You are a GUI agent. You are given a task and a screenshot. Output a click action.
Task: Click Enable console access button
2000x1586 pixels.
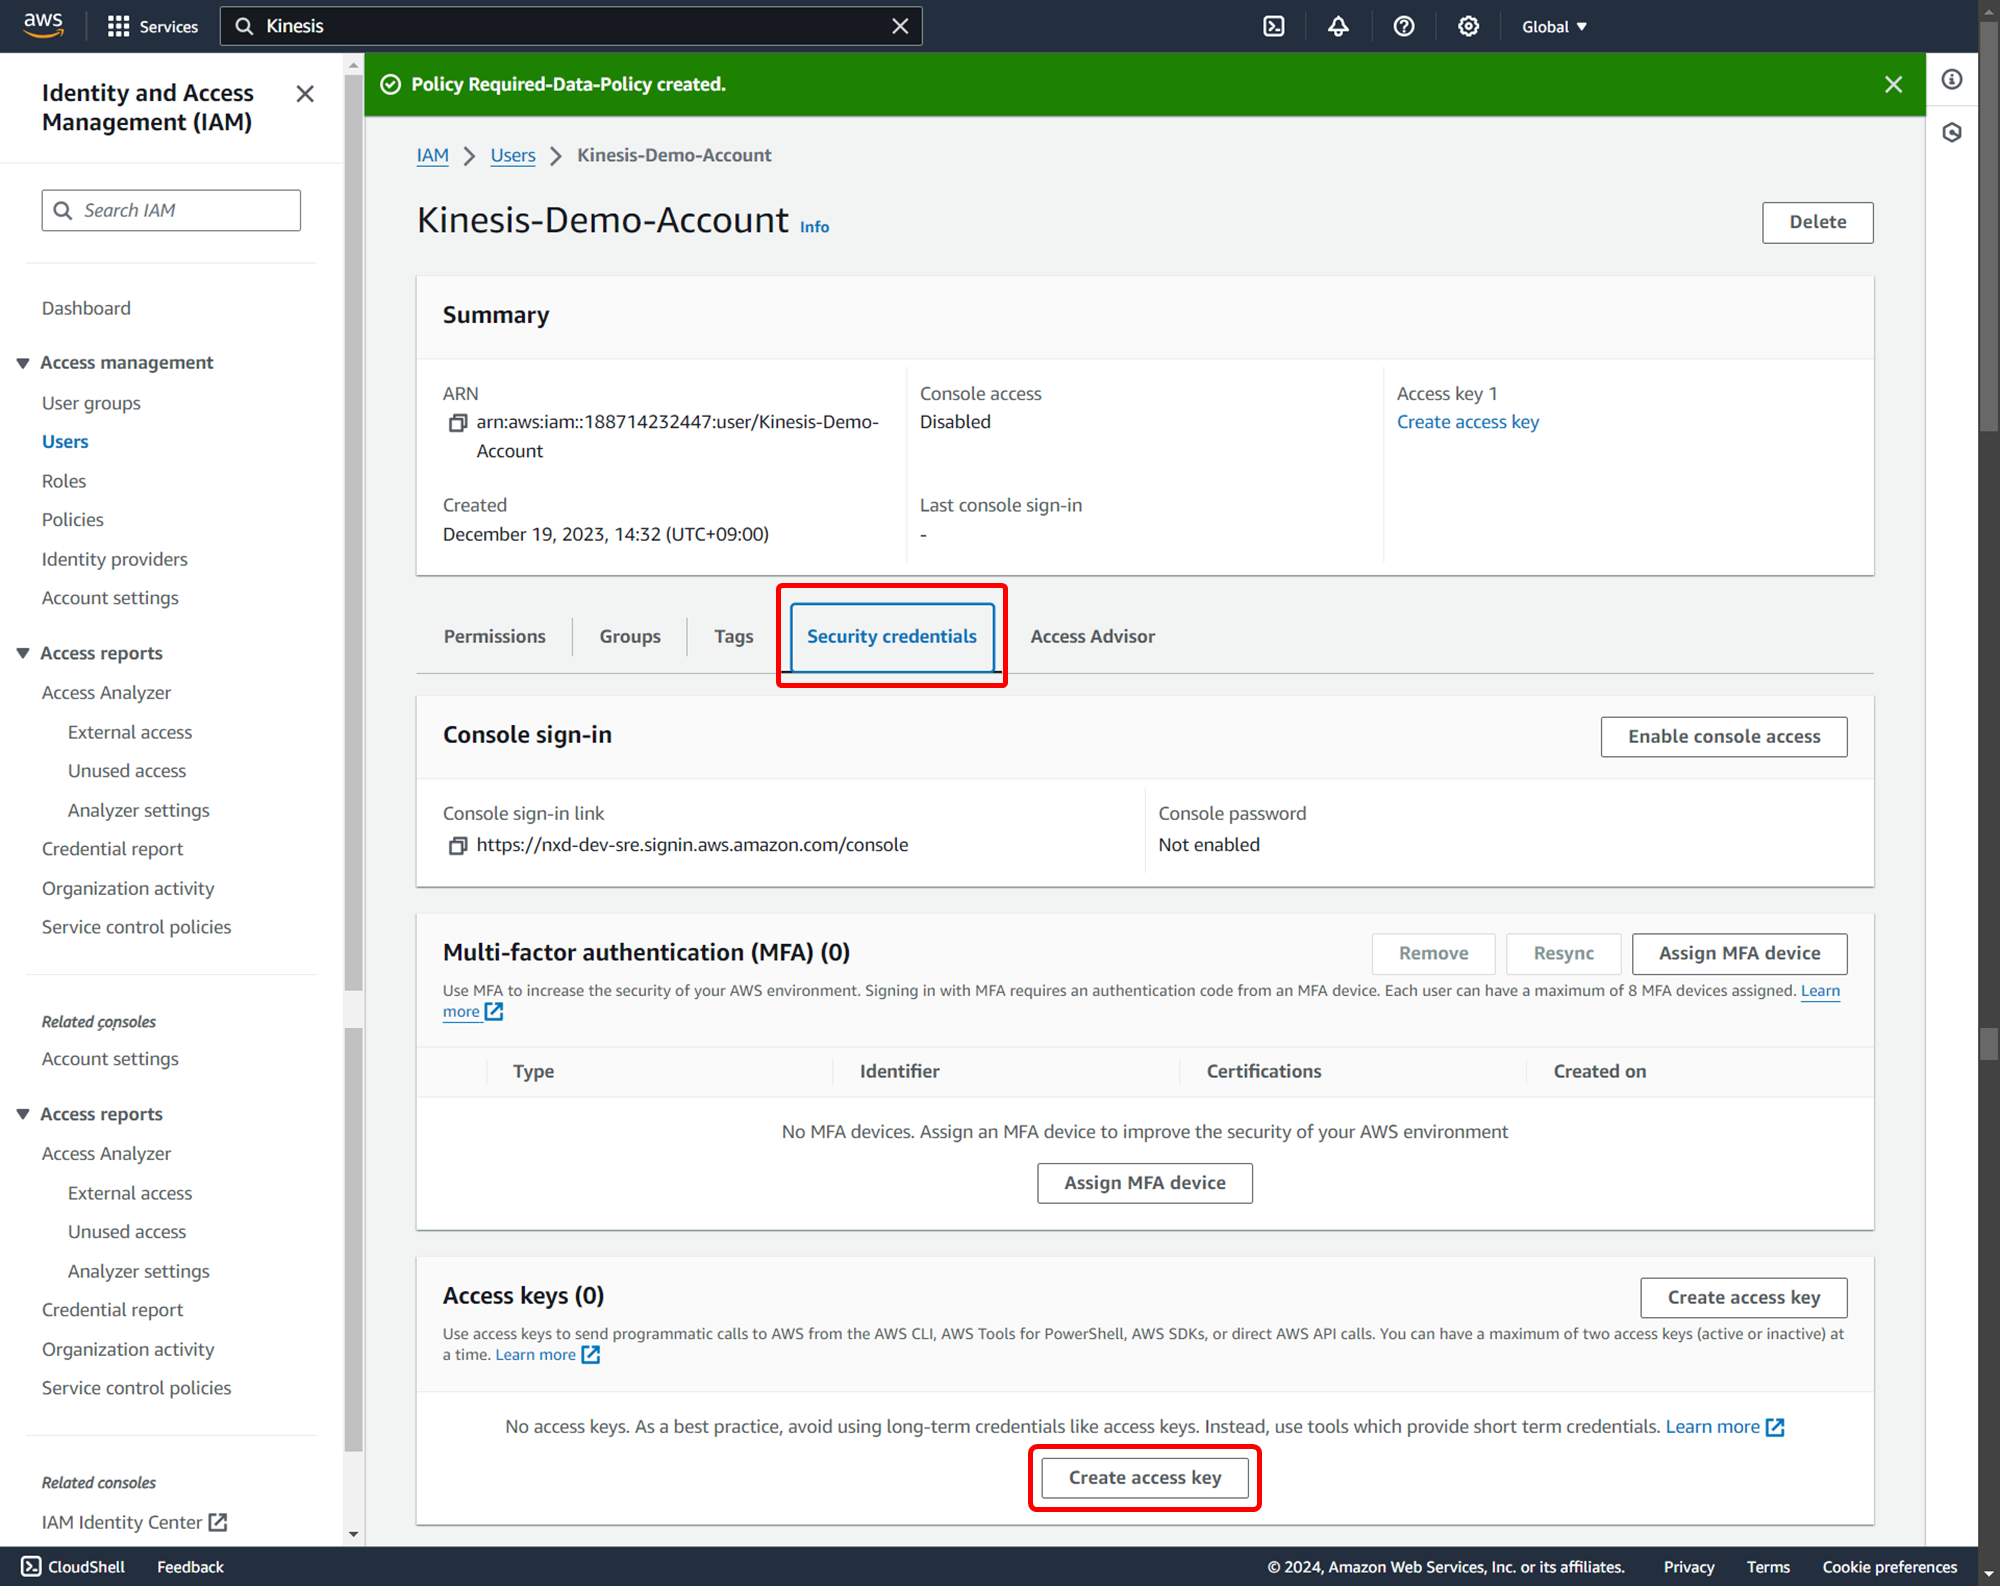click(1723, 737)
